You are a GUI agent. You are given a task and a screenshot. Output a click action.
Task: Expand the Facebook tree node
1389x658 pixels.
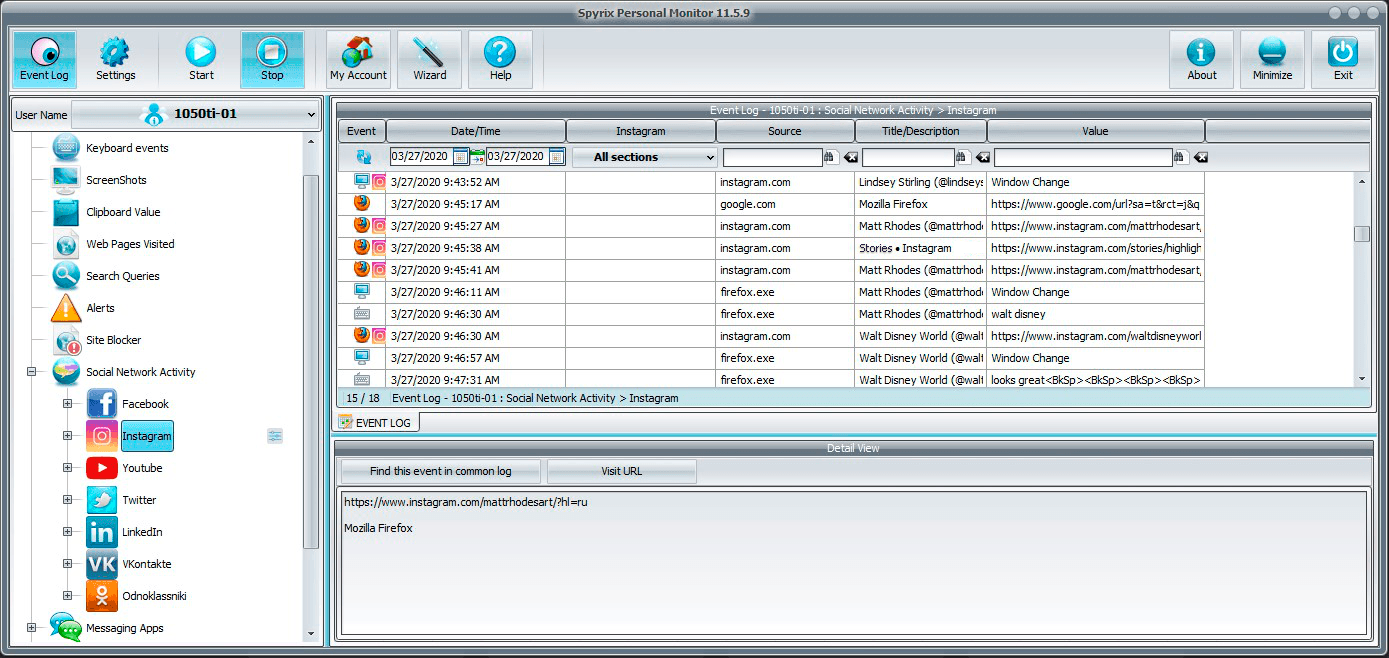click(68, 404)
